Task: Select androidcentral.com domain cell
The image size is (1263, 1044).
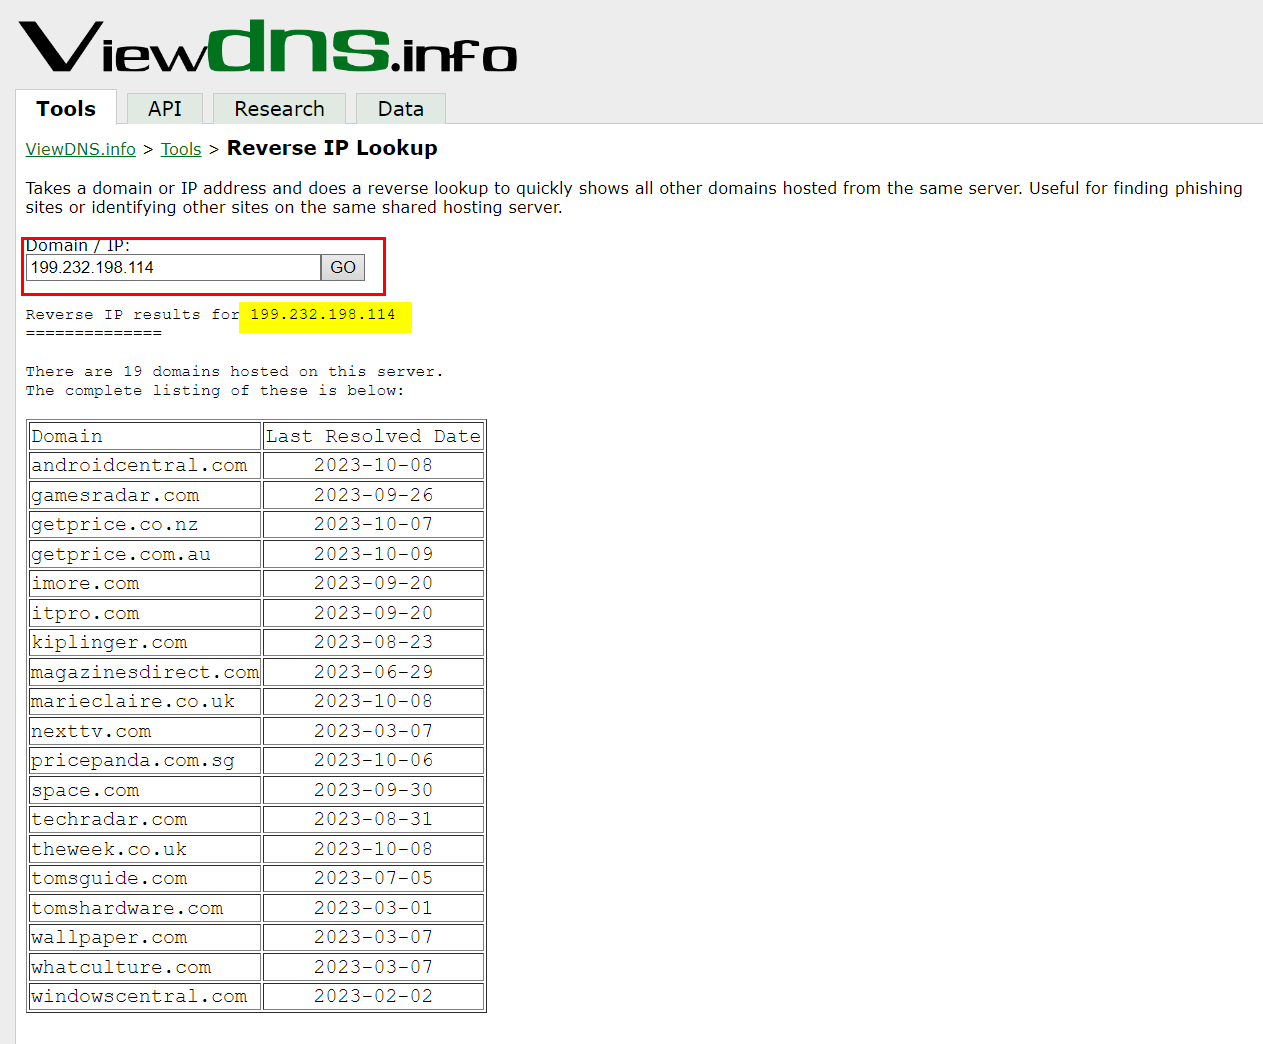Action: (x=145, y=465)
